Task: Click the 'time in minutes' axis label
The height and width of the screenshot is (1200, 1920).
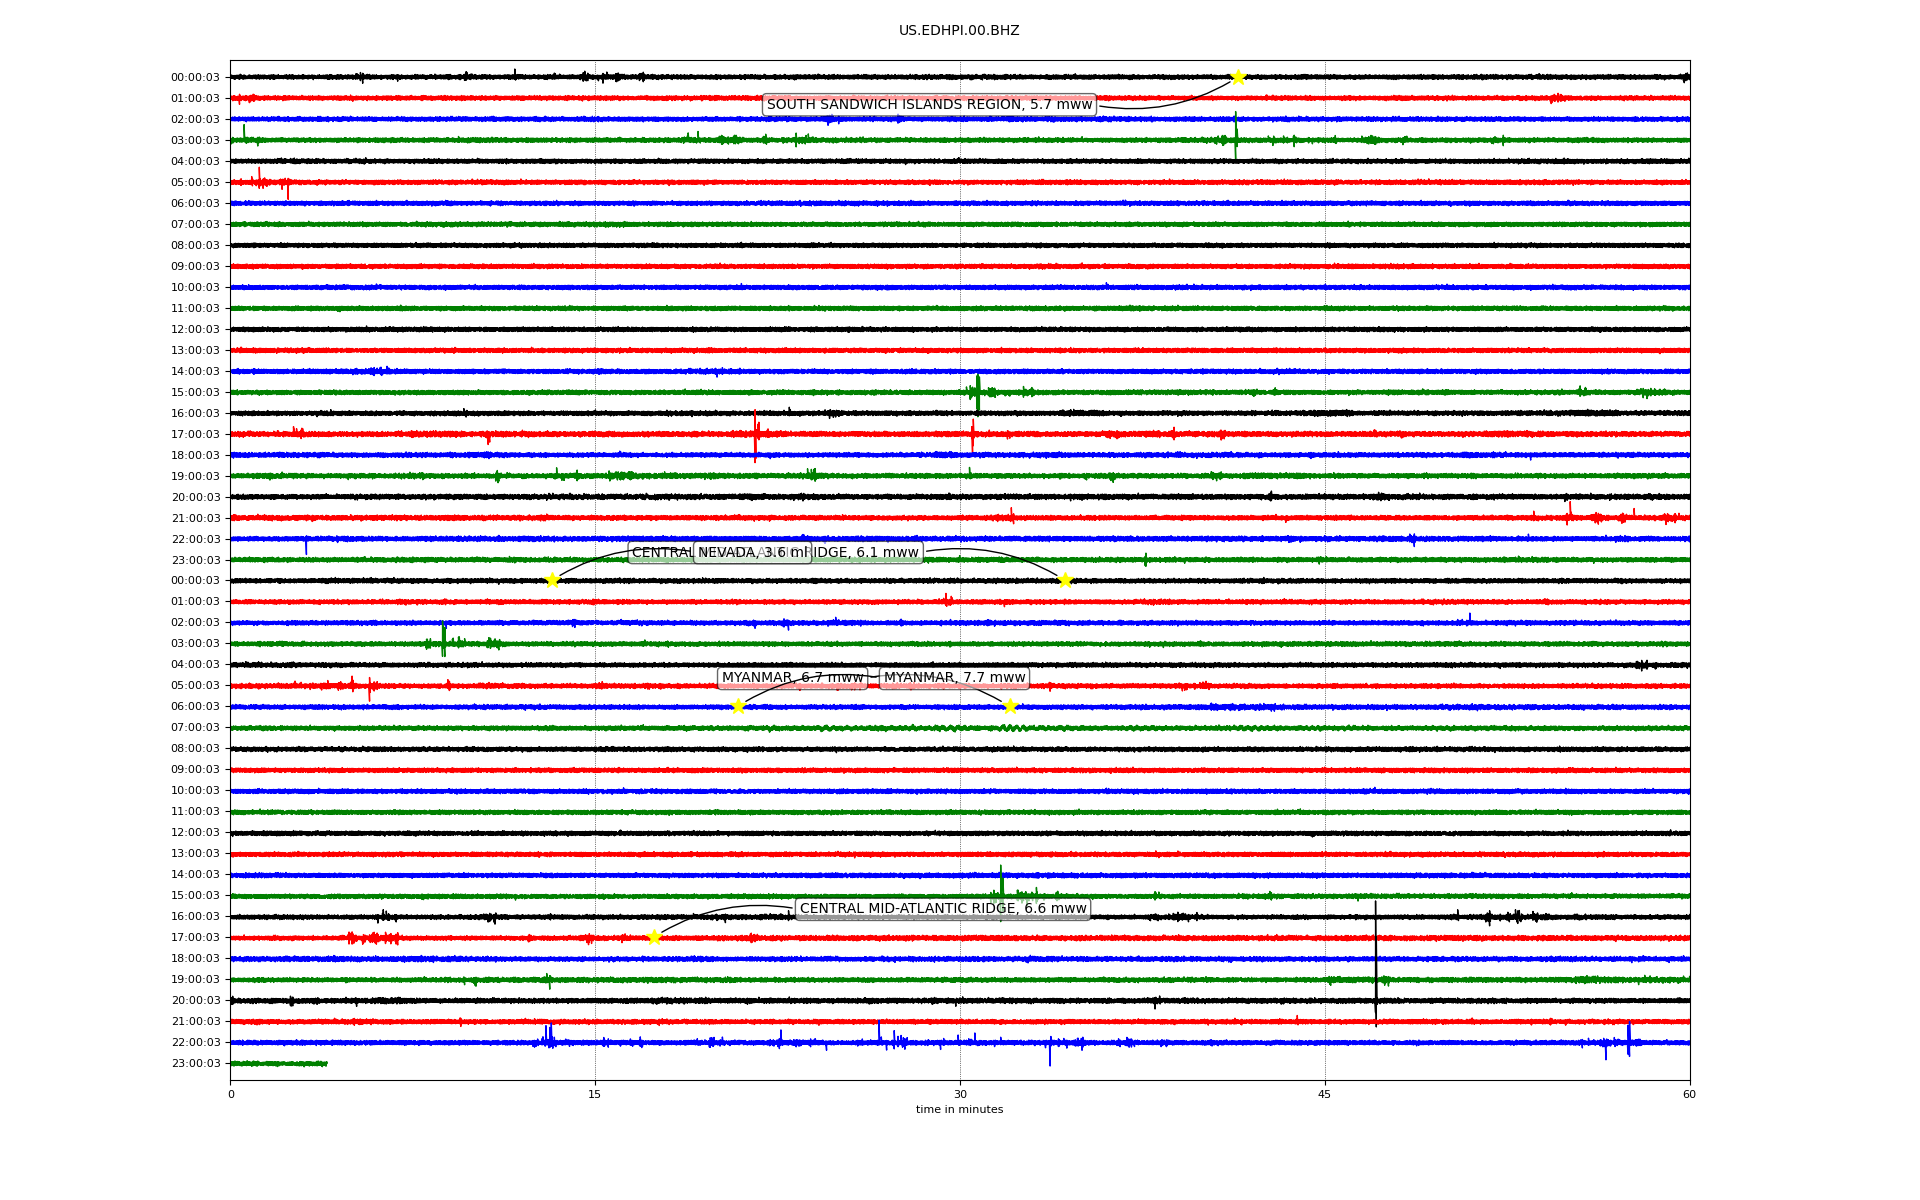Action: pyautogui.click(x=959, y=1110)
